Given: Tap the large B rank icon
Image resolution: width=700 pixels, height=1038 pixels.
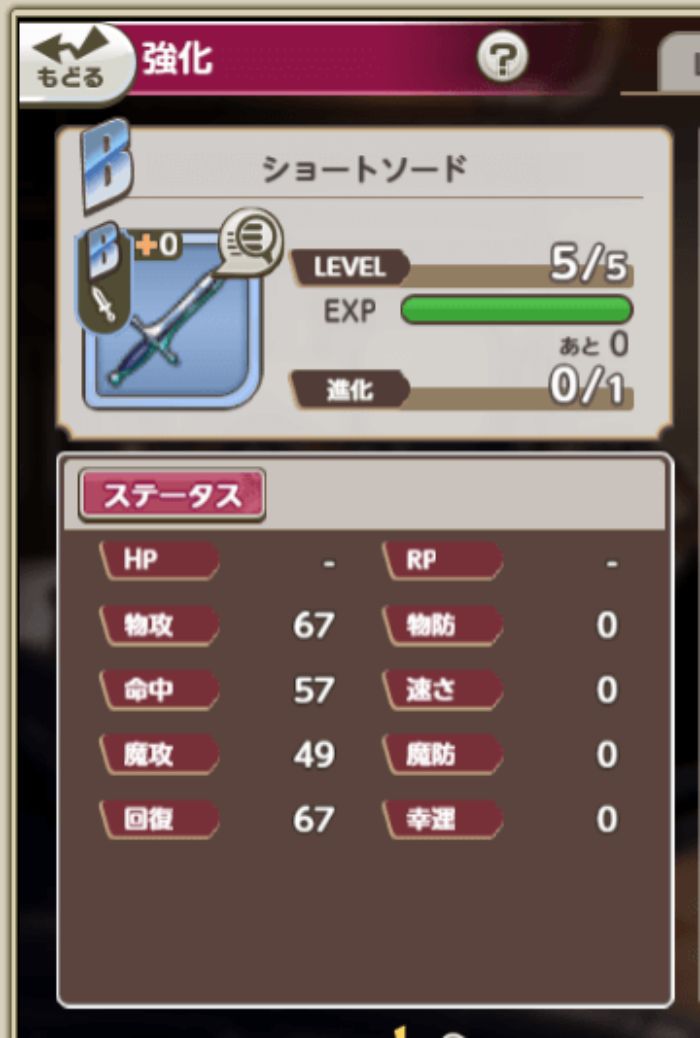Looking at the screenshot, I should click(106, 164).
